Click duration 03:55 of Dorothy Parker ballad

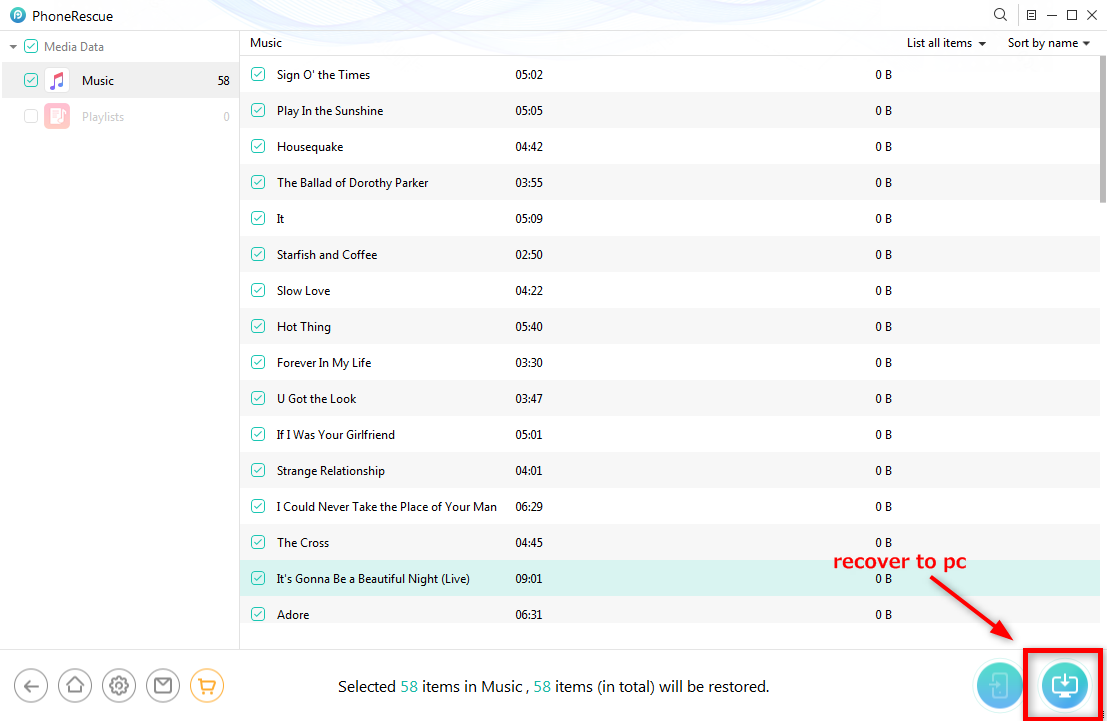point(529,183)
